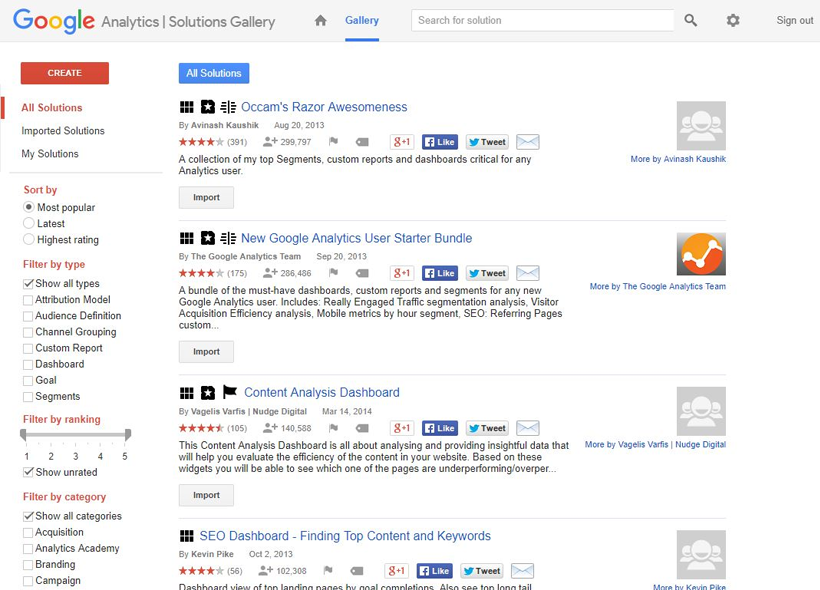Check the Acquisition category filter
Viewport: 820px width, 590px height.
pos(28,533)
